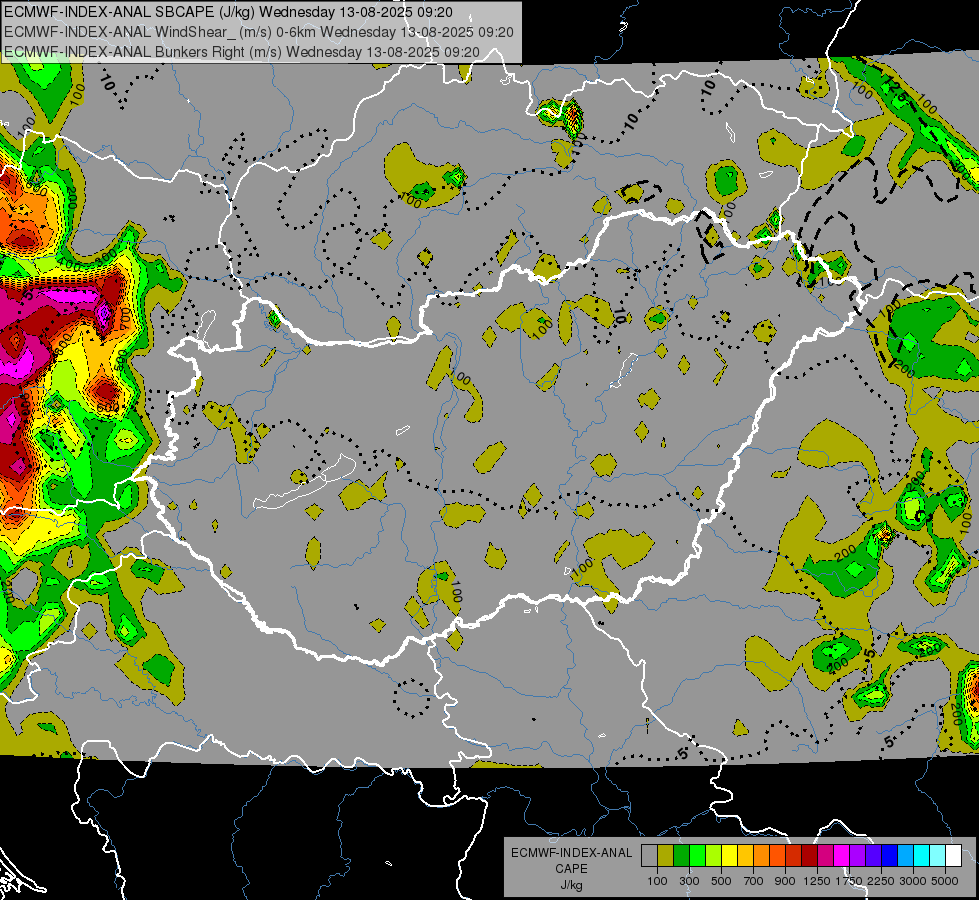Click the WindShear 0-6km title line
This screenshot has width=979, height=900.
pos(258,32)
